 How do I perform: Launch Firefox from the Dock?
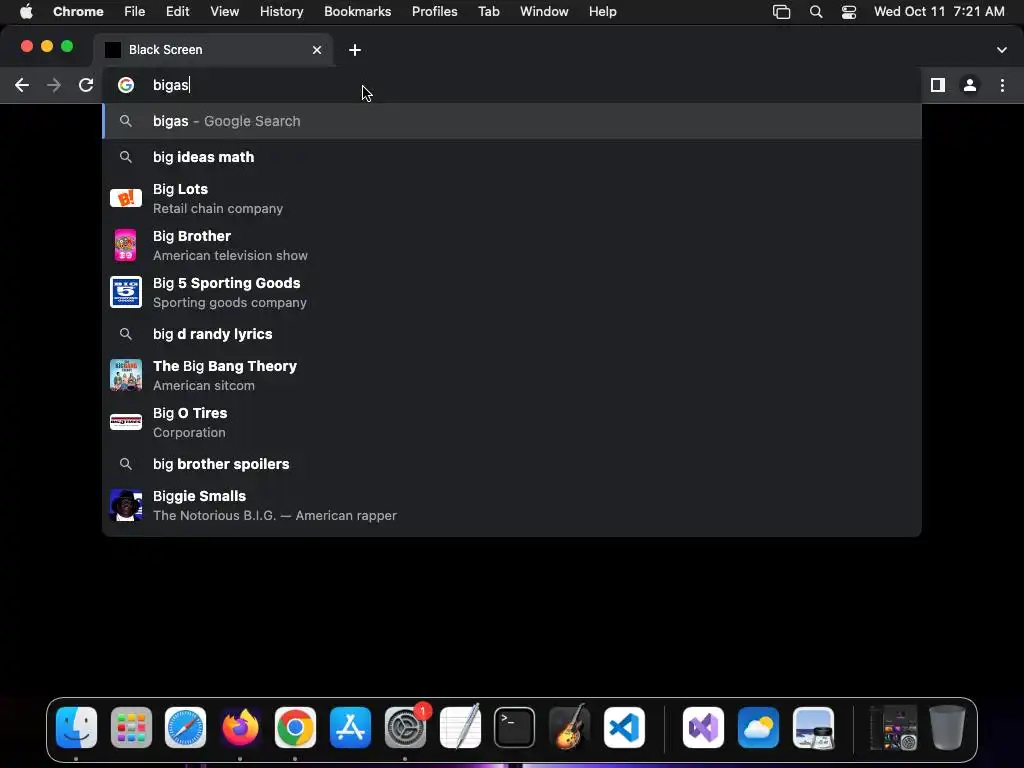tap(240, 727)
